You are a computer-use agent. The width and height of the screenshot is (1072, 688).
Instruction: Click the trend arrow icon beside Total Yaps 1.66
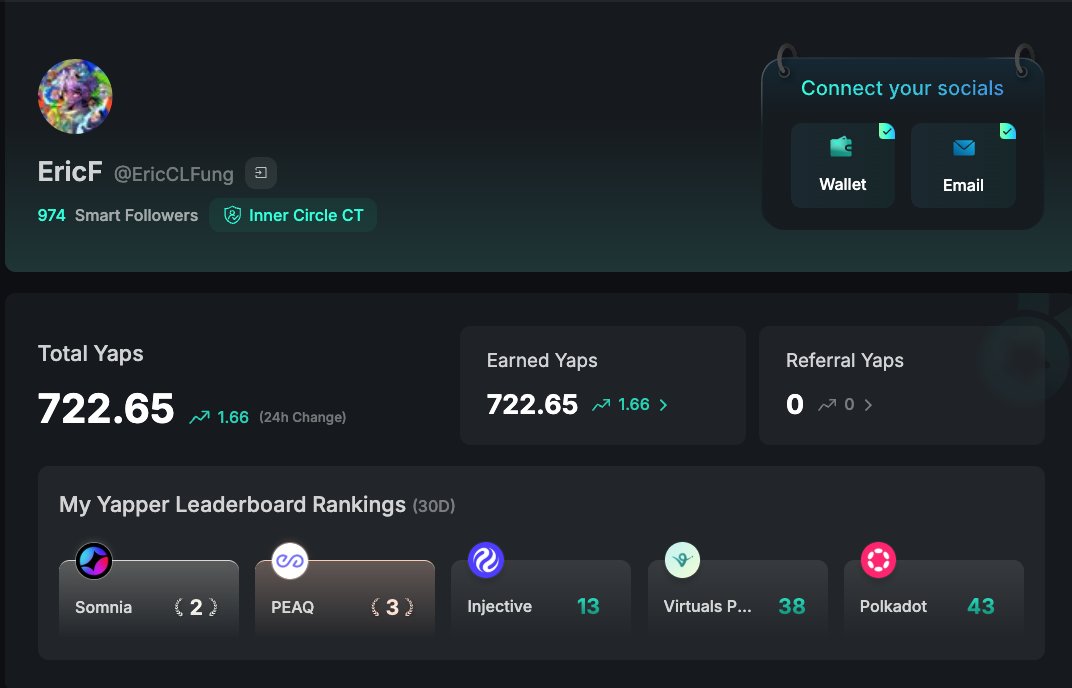pyautogui.click(x=200, y=417)
